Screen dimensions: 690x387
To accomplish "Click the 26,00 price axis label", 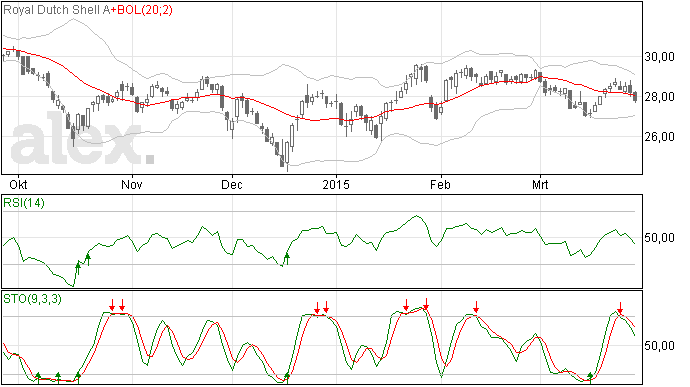I will 659,137.
